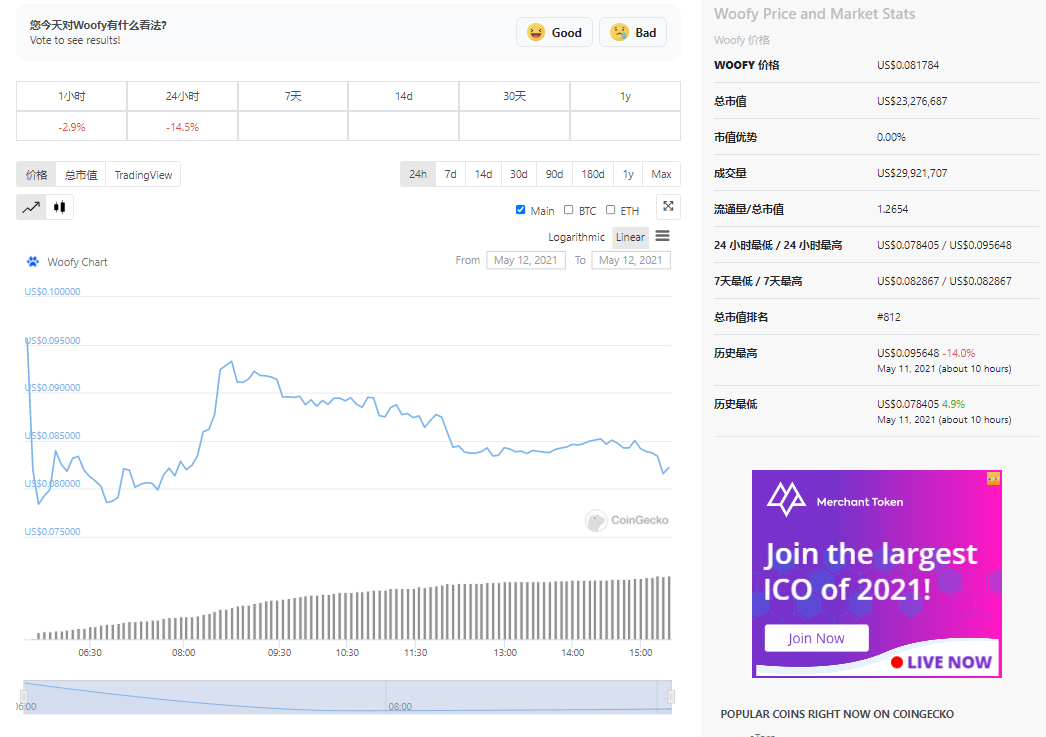The image size is (1046, 737).
Task: Expand the chart to fullscreen
Action: click(668, 207)
